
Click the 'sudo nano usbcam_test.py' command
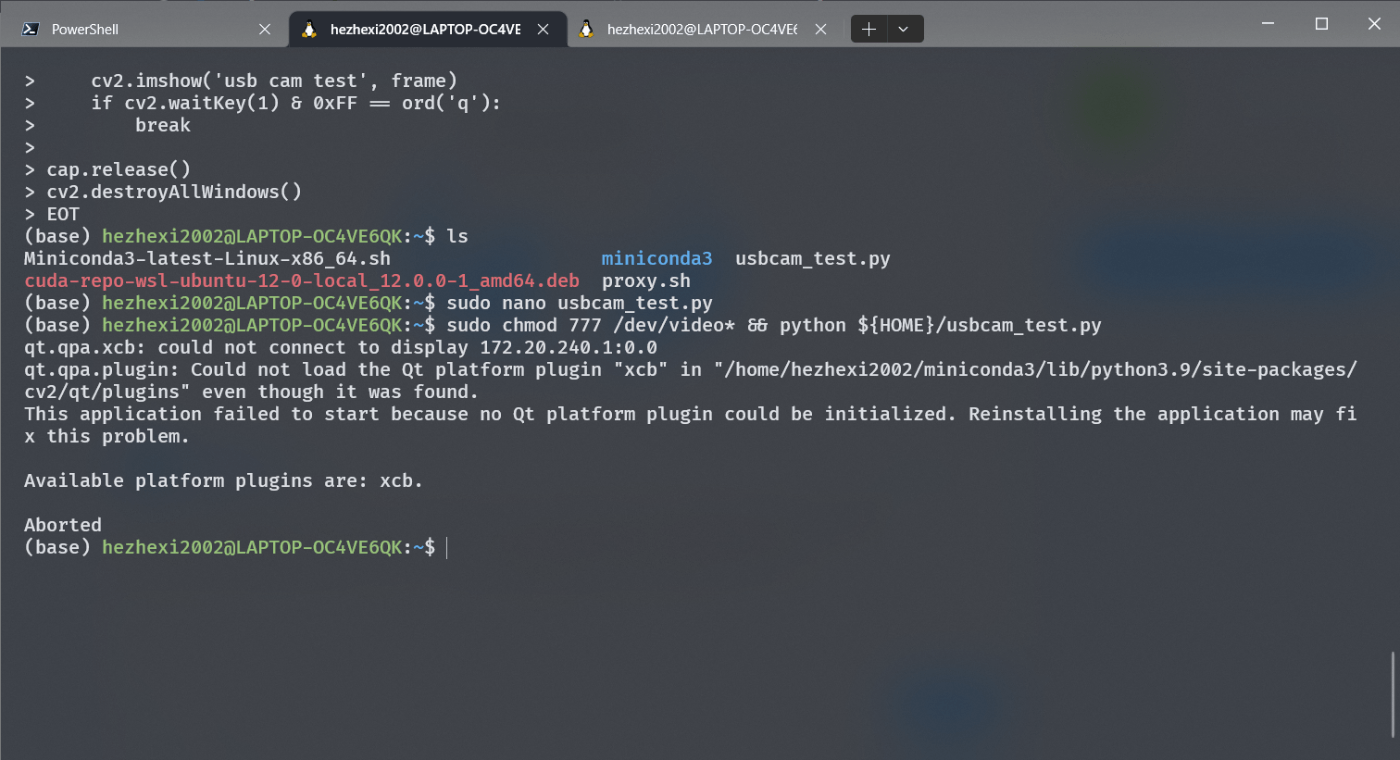(x=579, y=303)
